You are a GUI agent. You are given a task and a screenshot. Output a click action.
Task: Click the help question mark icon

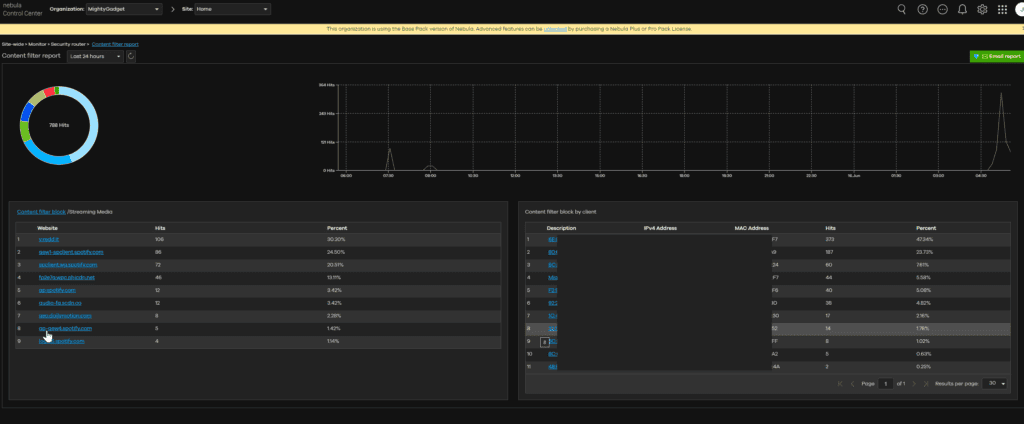[922, 9]
